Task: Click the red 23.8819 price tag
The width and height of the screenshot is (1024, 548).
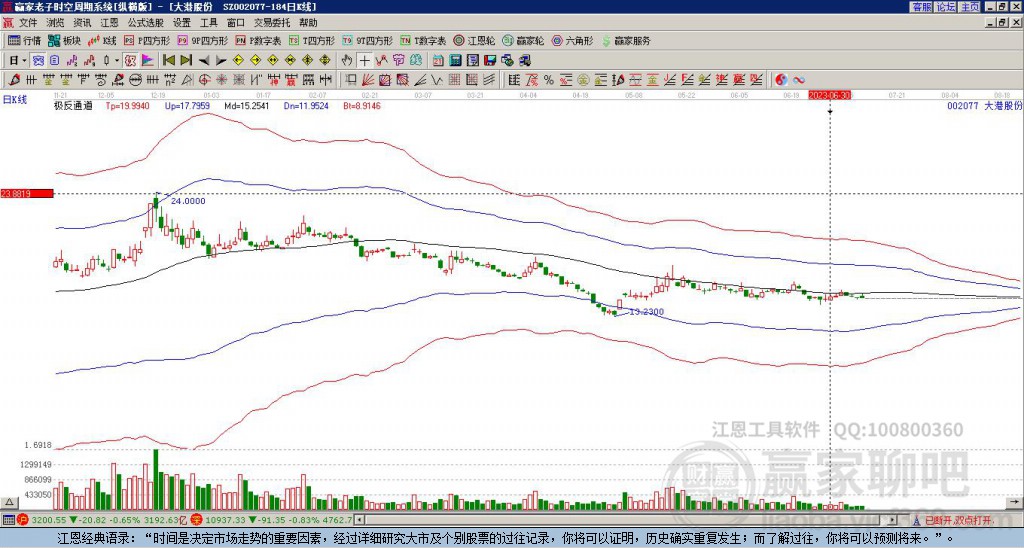Action: tap(26, 193)
